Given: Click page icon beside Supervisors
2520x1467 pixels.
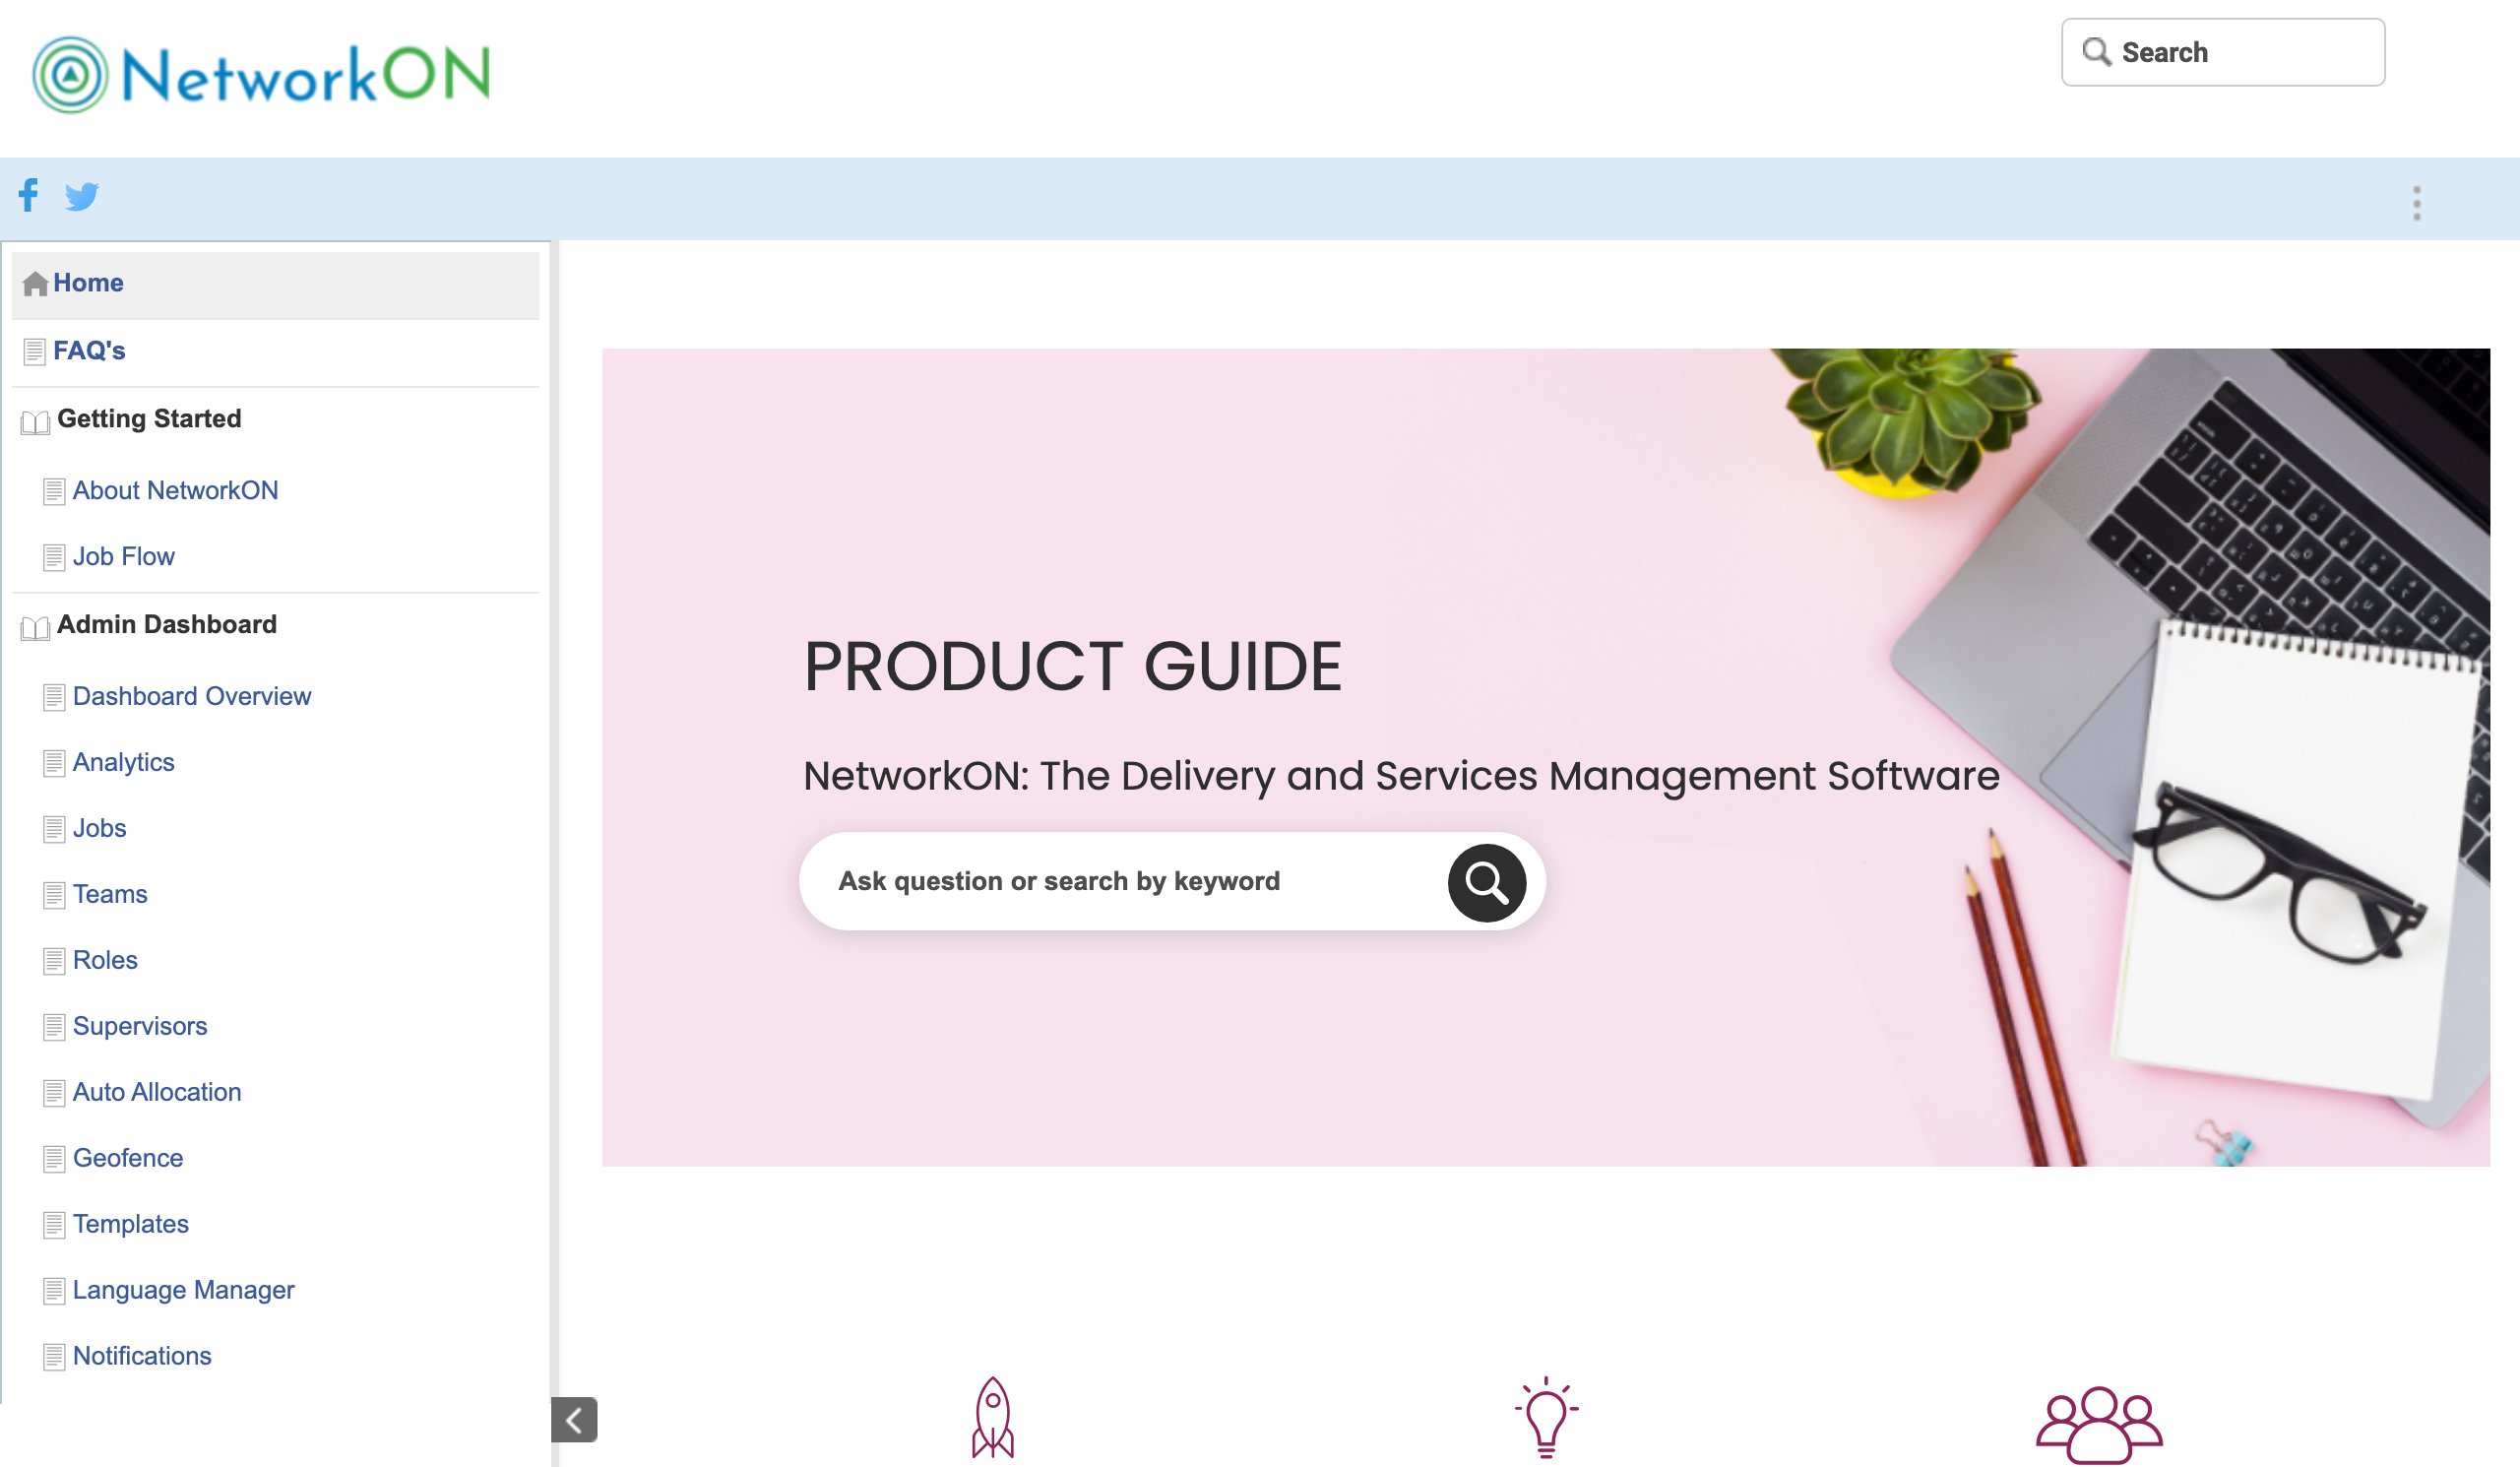Looking at the screenshot, I should point(54,1028).
